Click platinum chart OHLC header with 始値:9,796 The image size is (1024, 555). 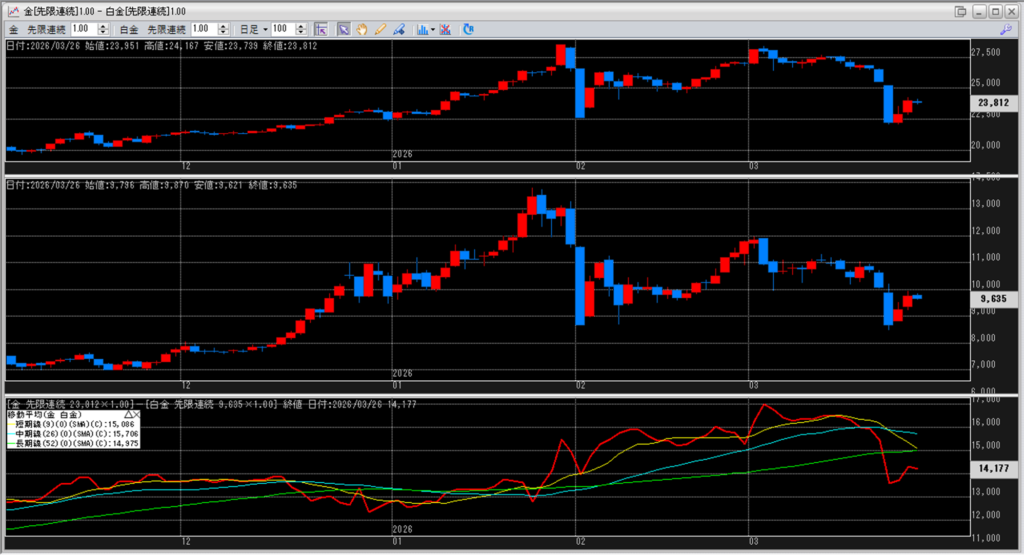(x=152, y=185)
